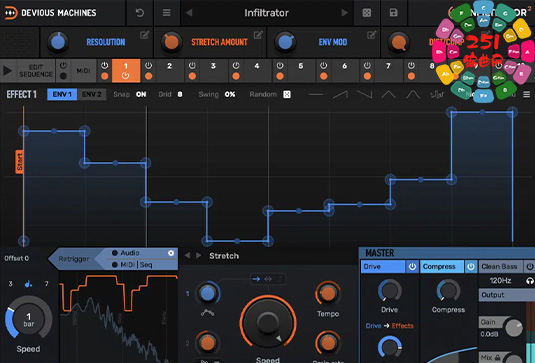Switch to the ENV 2 tab
This screenshot has height=363, width=535.
point(91,95)
